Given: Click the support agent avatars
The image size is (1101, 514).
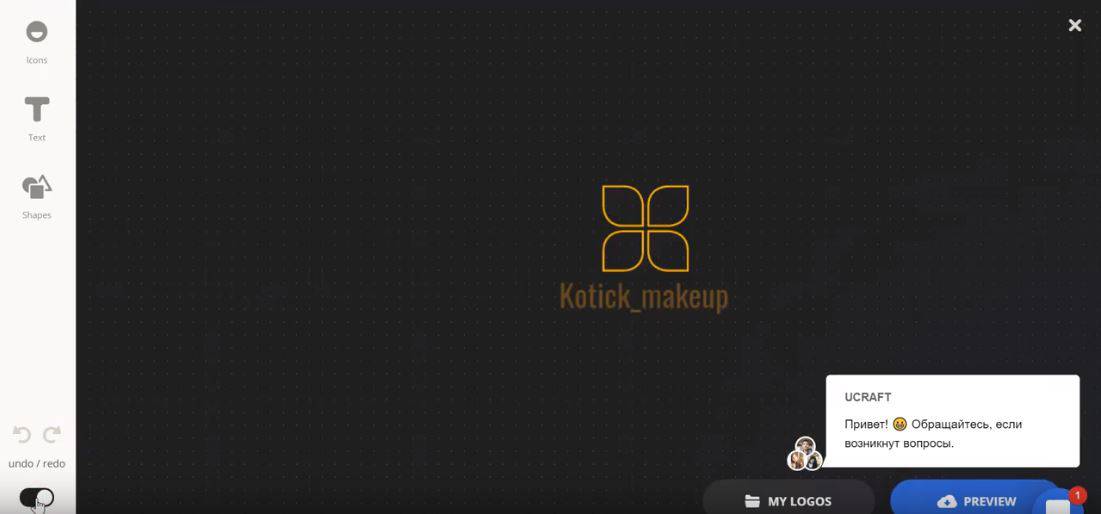Looking at the screenshot, I should (805, 454).
